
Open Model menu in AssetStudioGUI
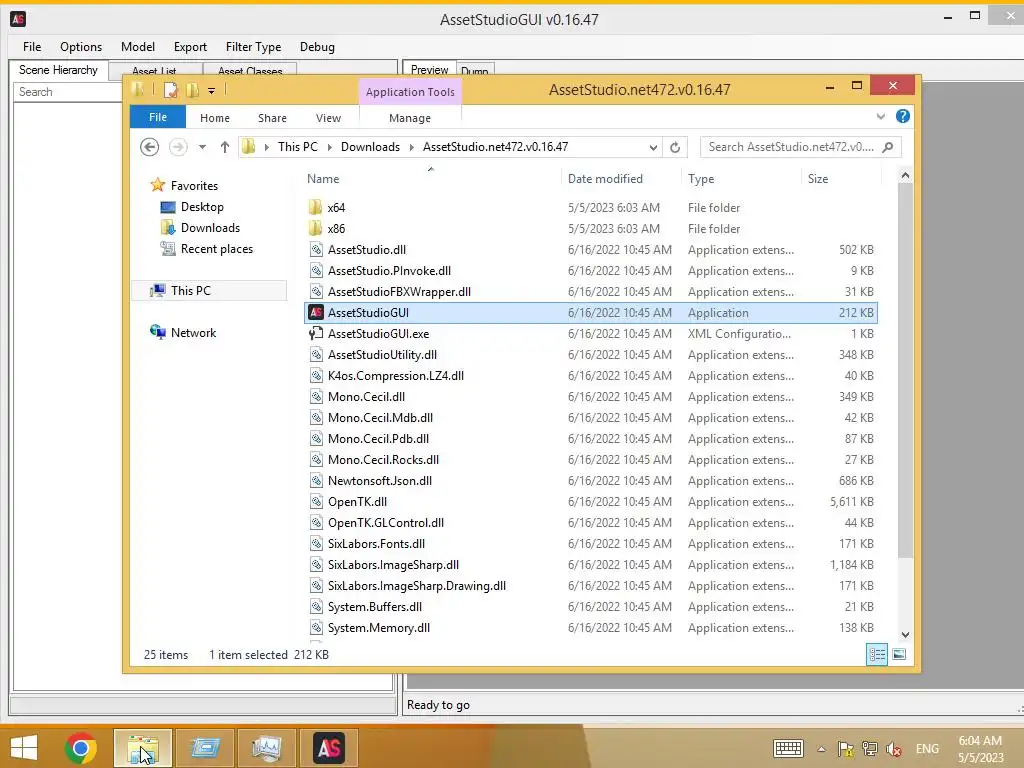point(138,47)
